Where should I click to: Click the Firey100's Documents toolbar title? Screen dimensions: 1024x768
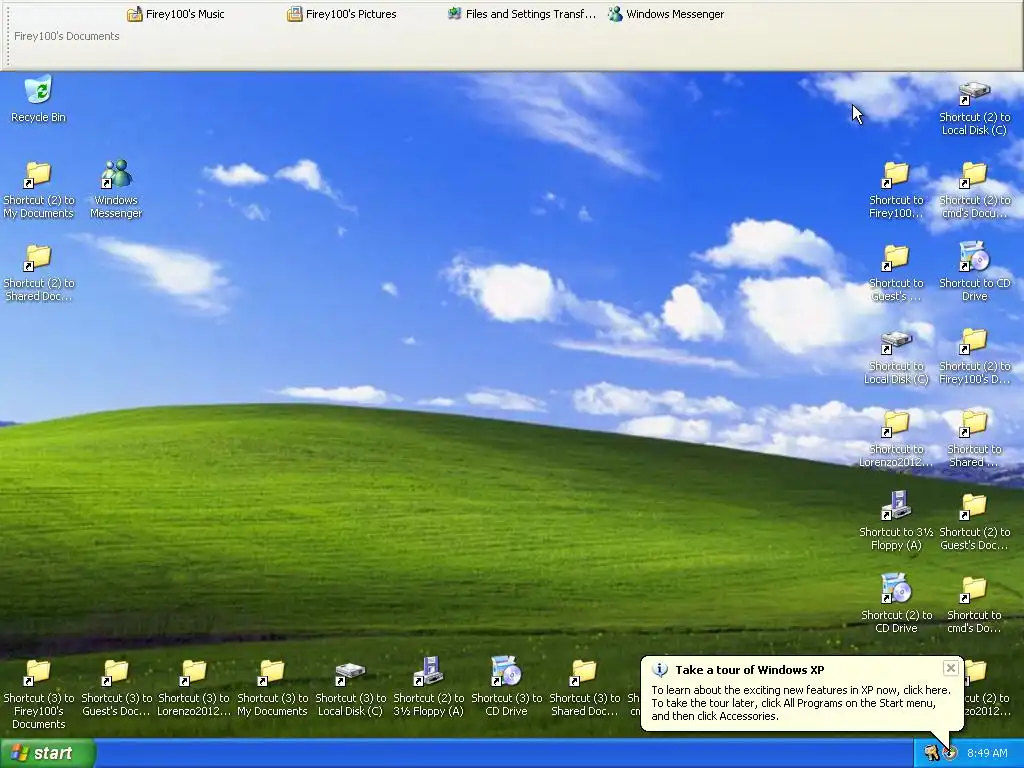(x=67, y=36)
